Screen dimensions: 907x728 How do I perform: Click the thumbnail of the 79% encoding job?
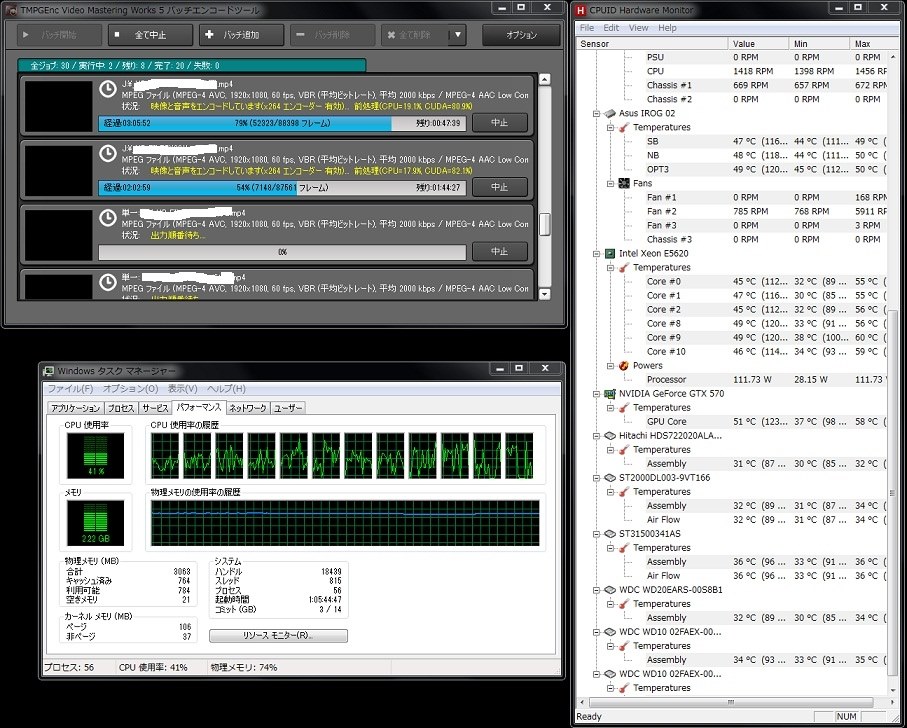click(58, 106)
